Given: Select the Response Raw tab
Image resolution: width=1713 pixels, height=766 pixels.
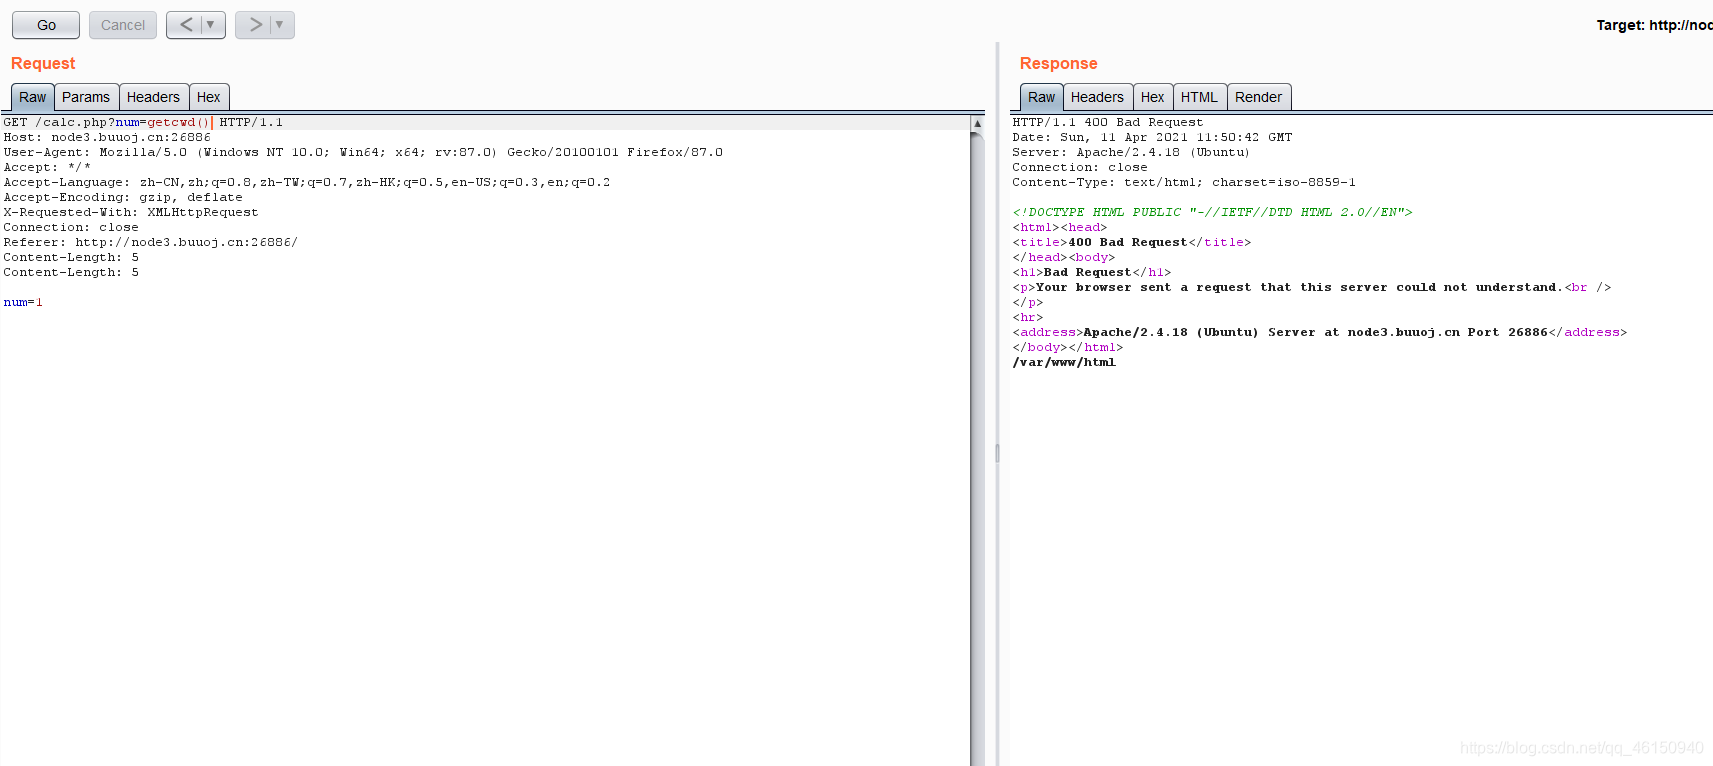Looking at the screenshot, I should (1041, 97).
